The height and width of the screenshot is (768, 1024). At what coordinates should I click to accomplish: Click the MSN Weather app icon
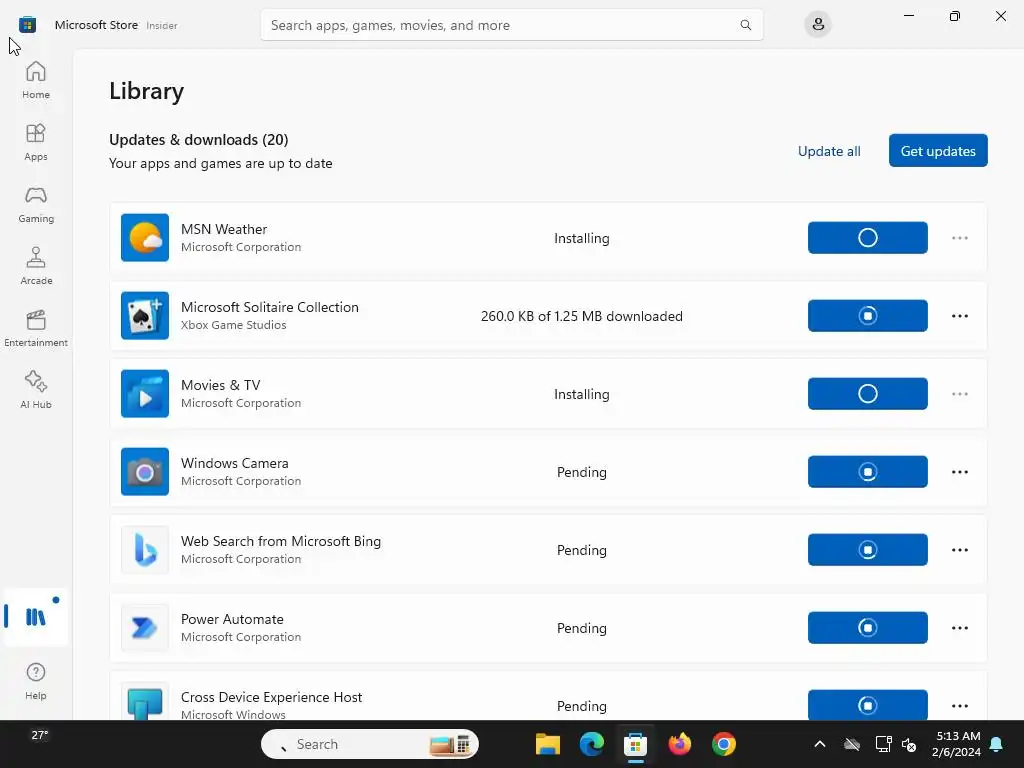pyautogui.click(x=145, y=238)
